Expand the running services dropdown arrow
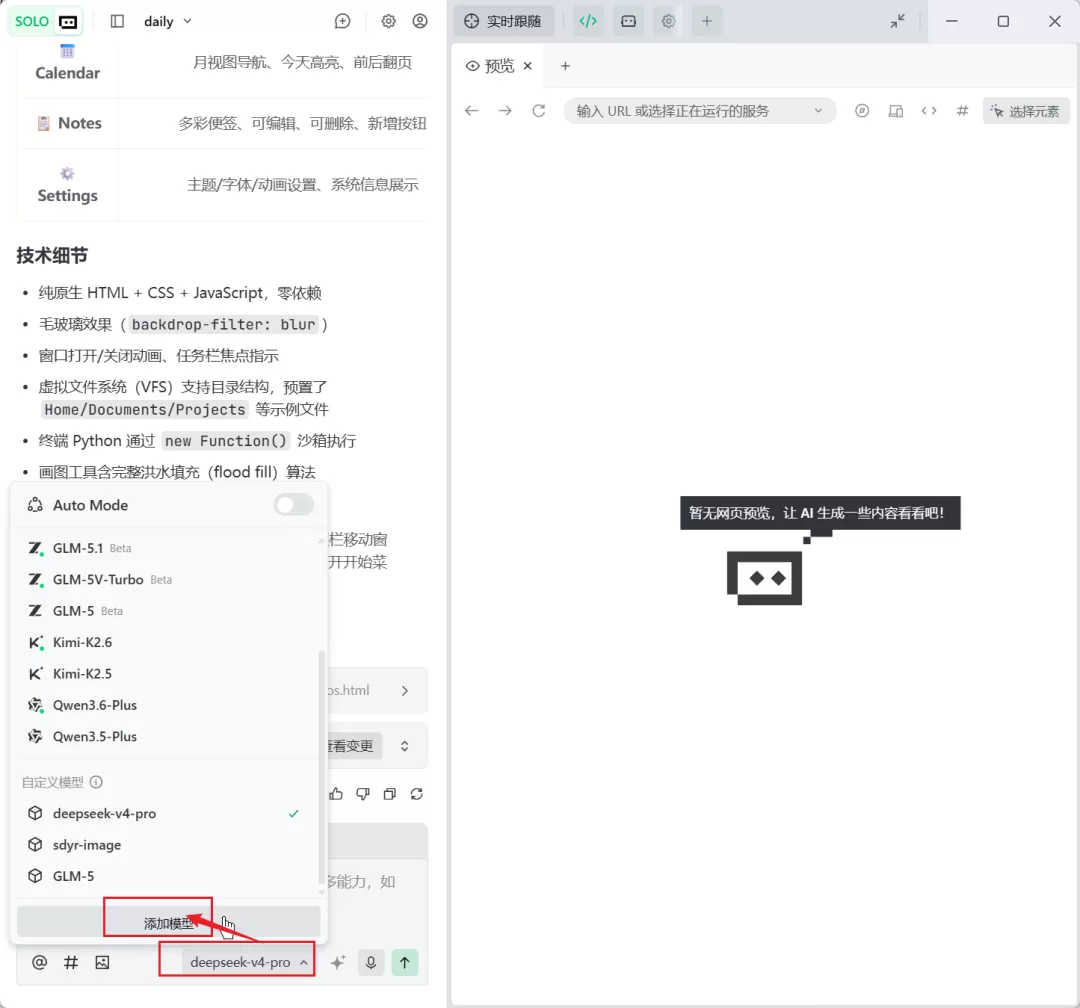1080x1008 pixels. point(818,111)
